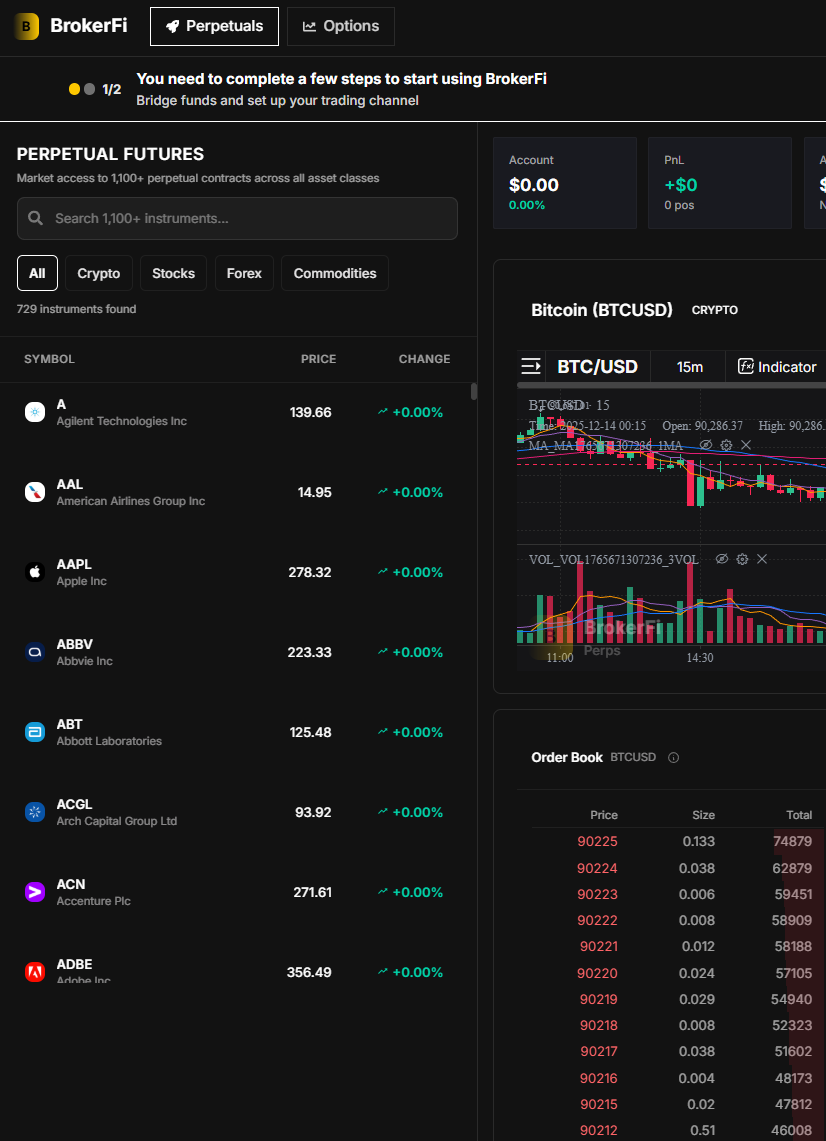Image resolution: width=826 pixels, height=1141 pixels.
Task: Open the MA indicator settings gear
Action: point(725,445)
